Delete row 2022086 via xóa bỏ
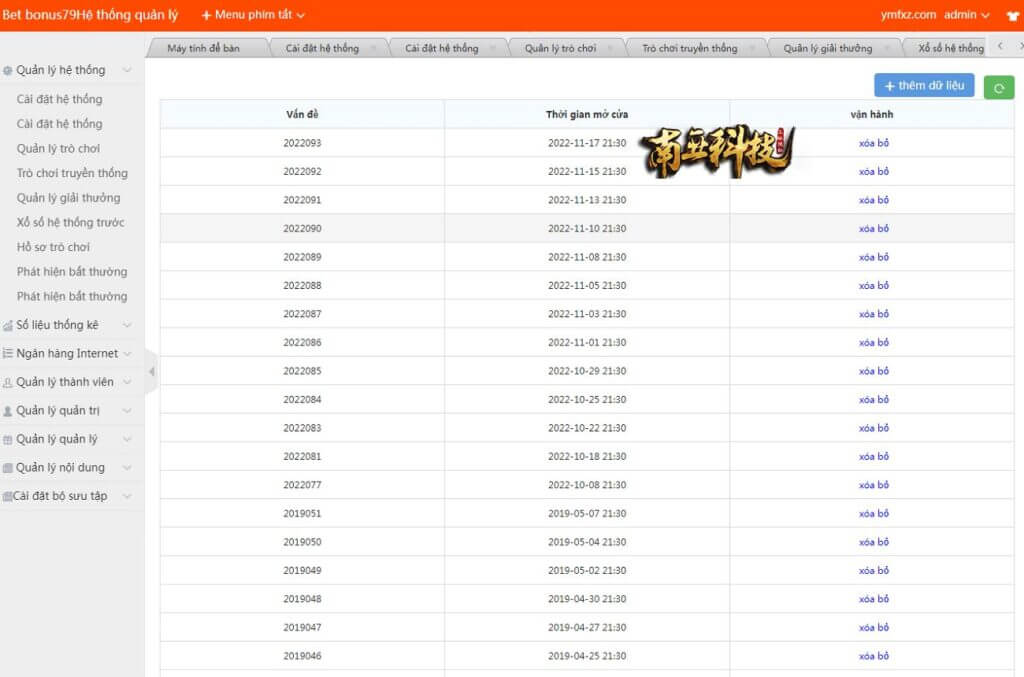This screenshot has height=677, width=1024. [x=874, y=343]
